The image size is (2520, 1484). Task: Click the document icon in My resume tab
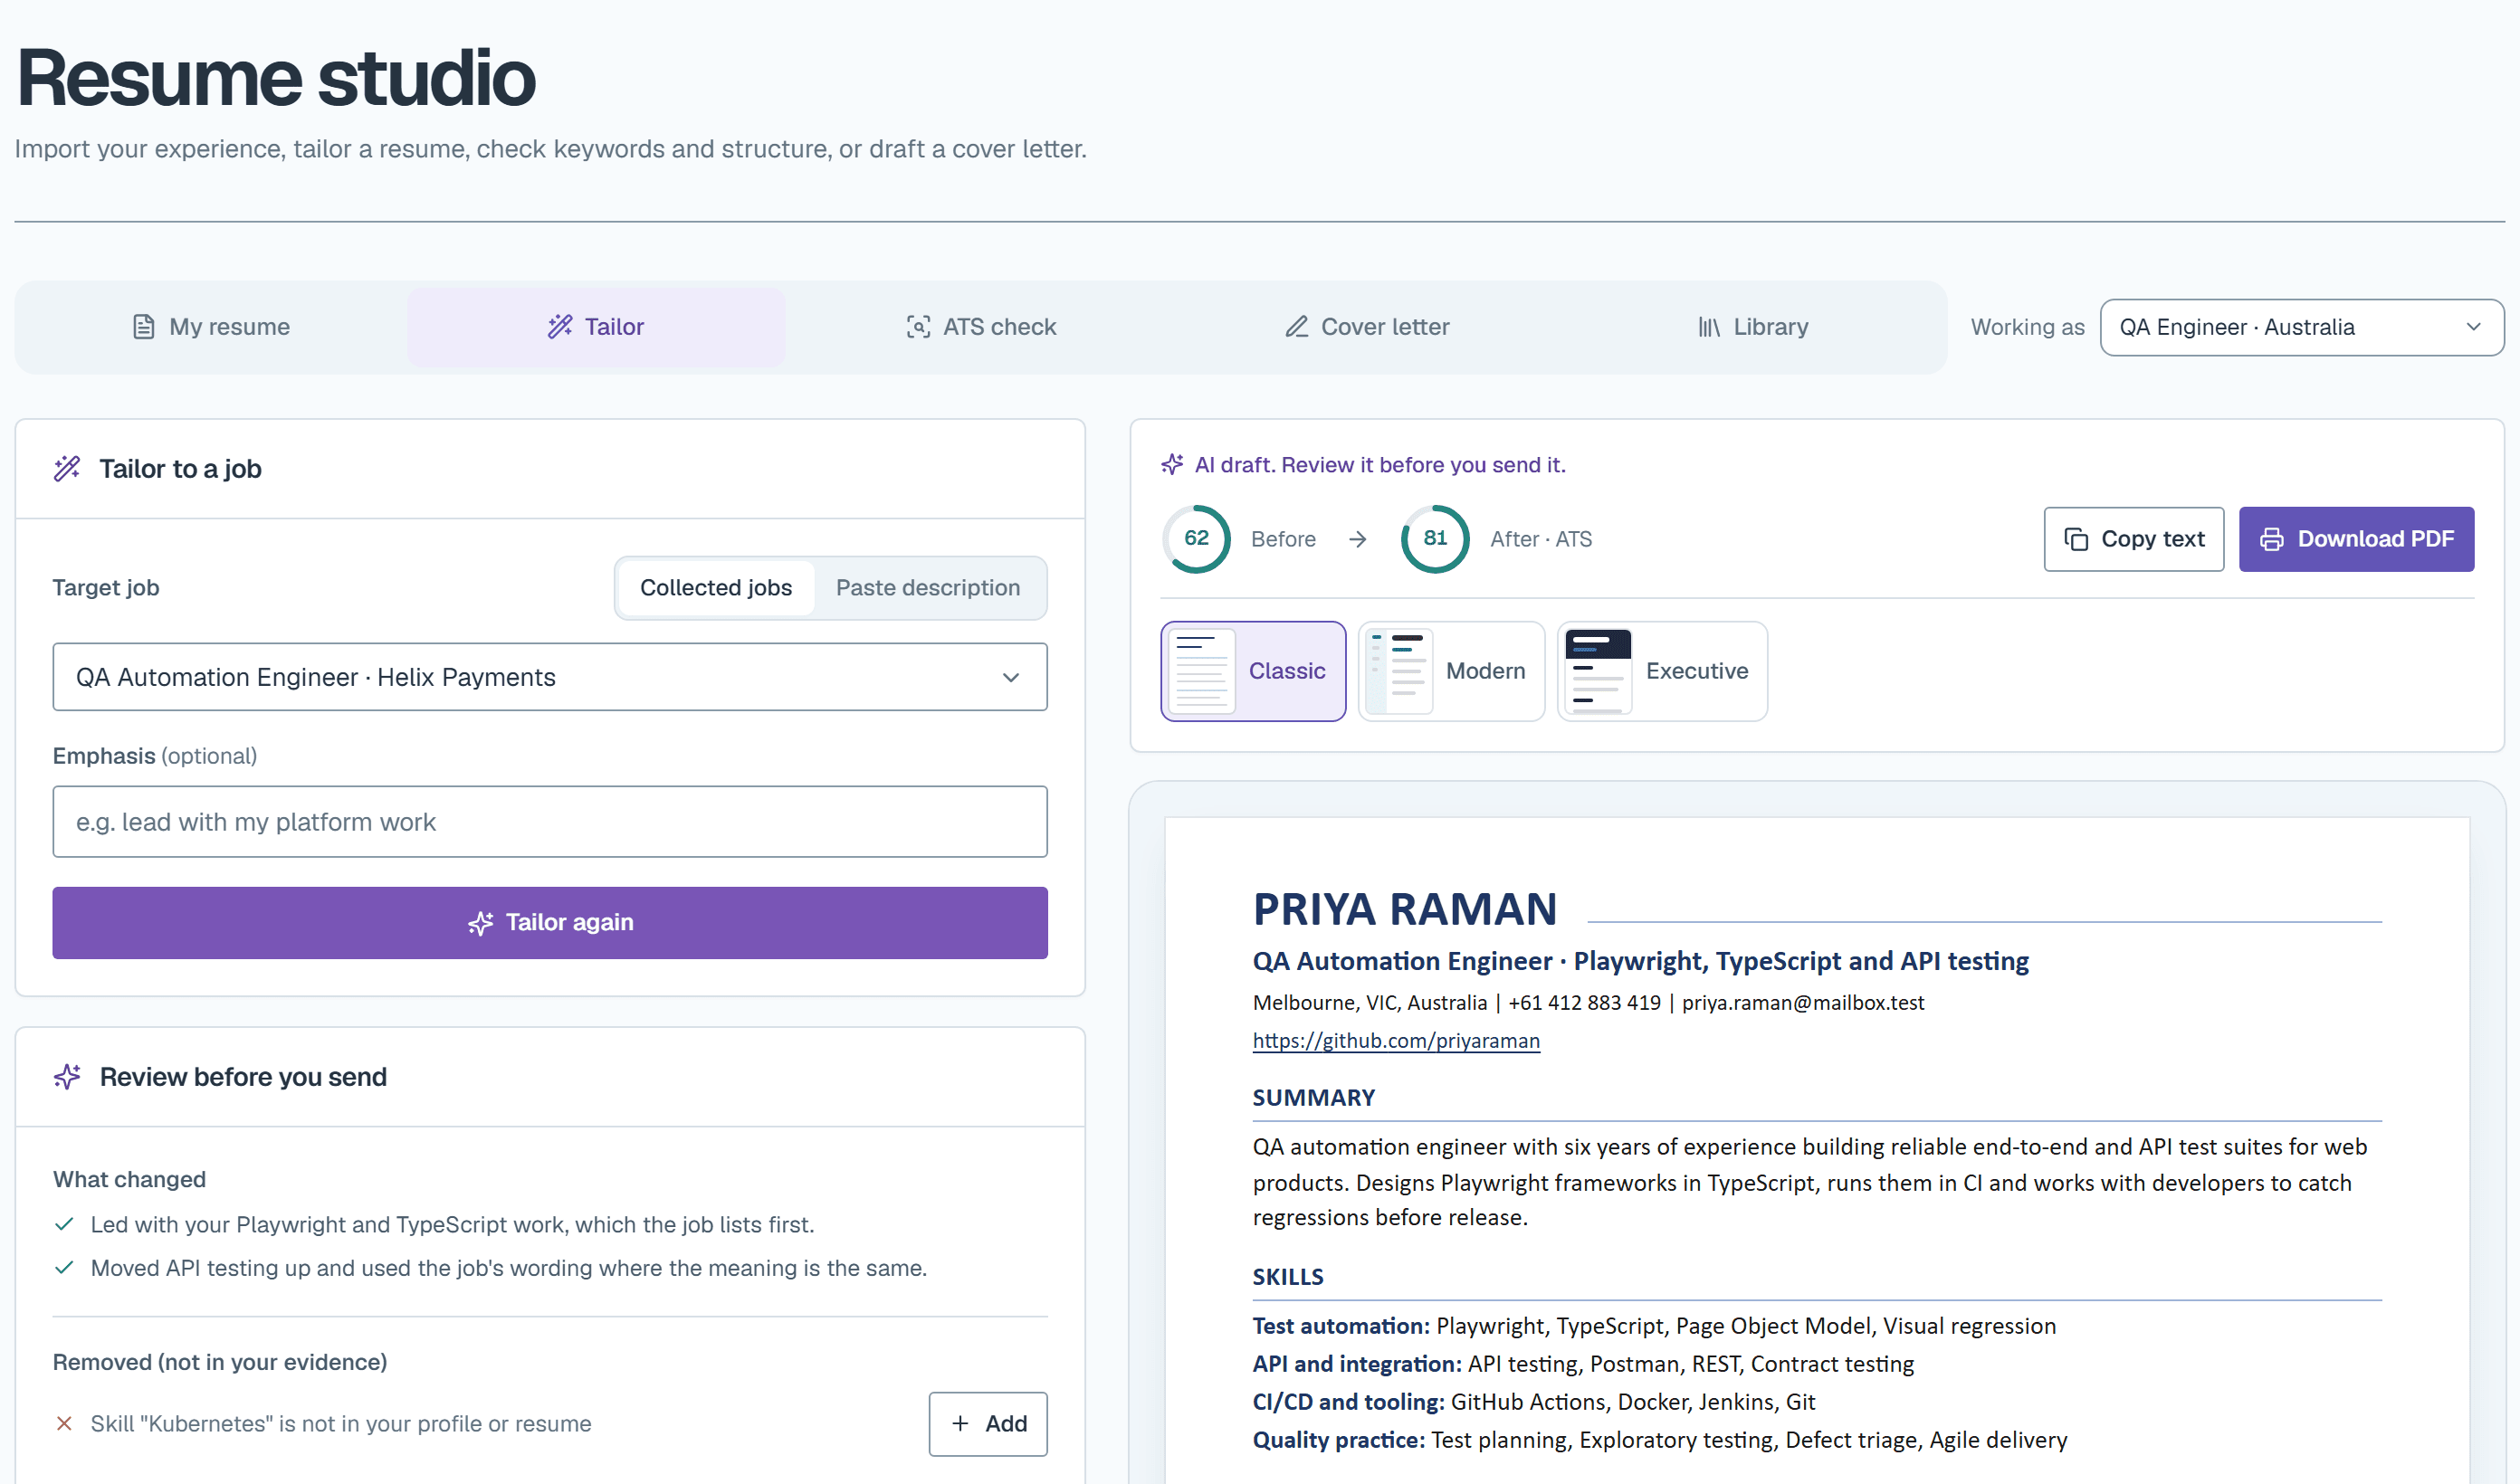143,327
